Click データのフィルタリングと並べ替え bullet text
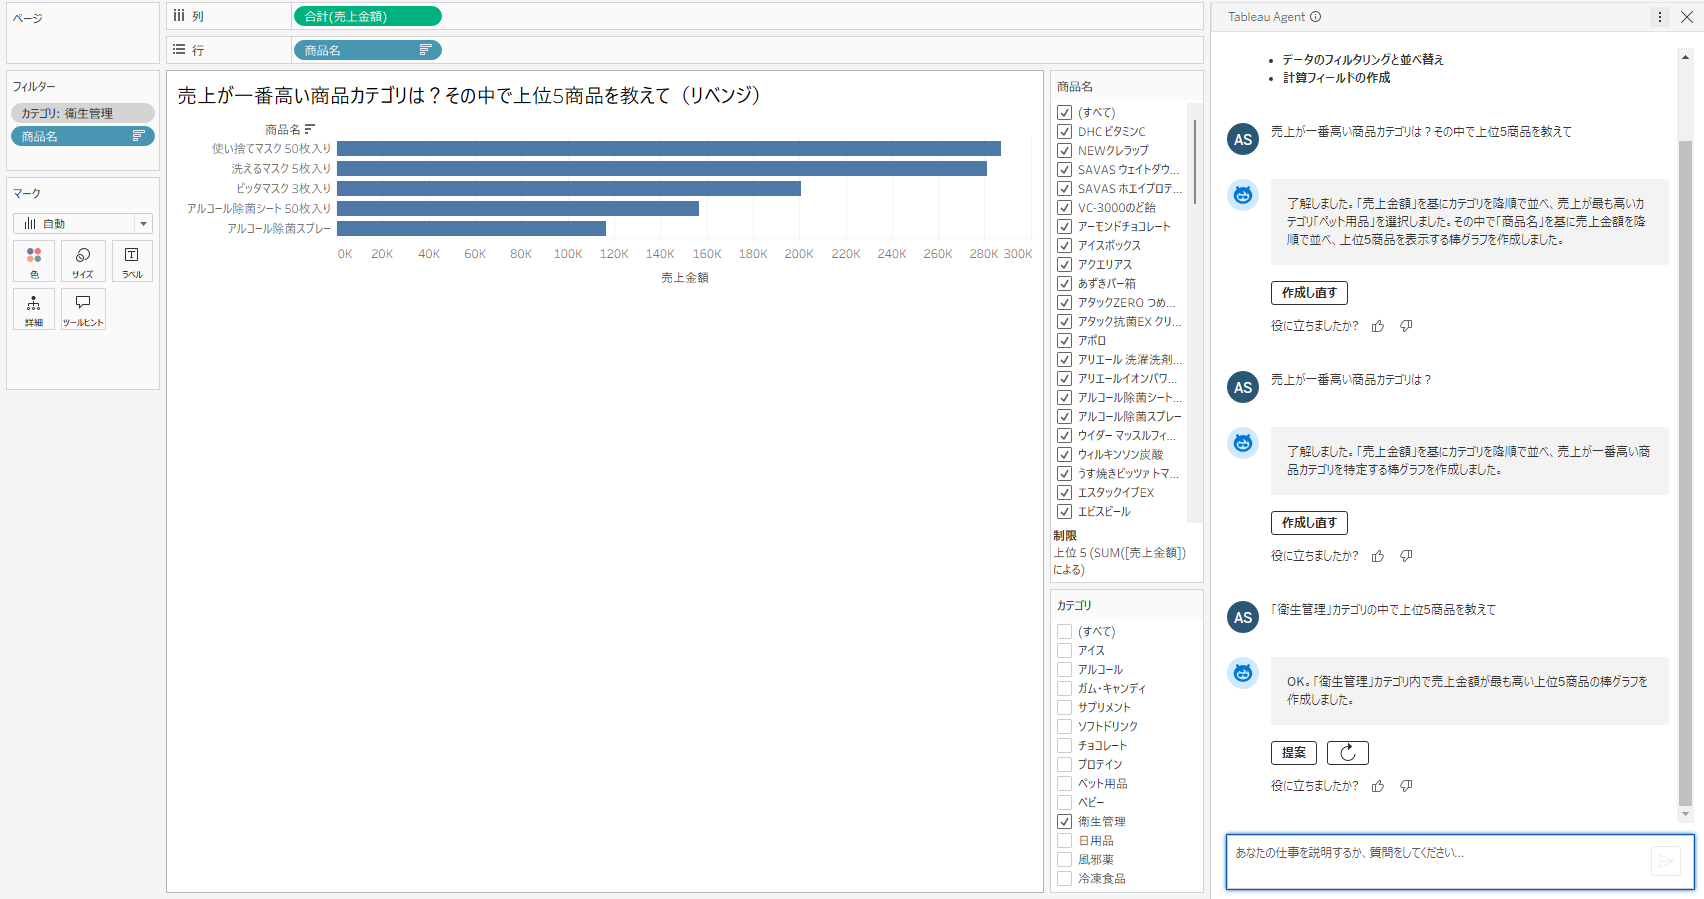This screenshot has width=1704, height=899. coord(1363,60)
